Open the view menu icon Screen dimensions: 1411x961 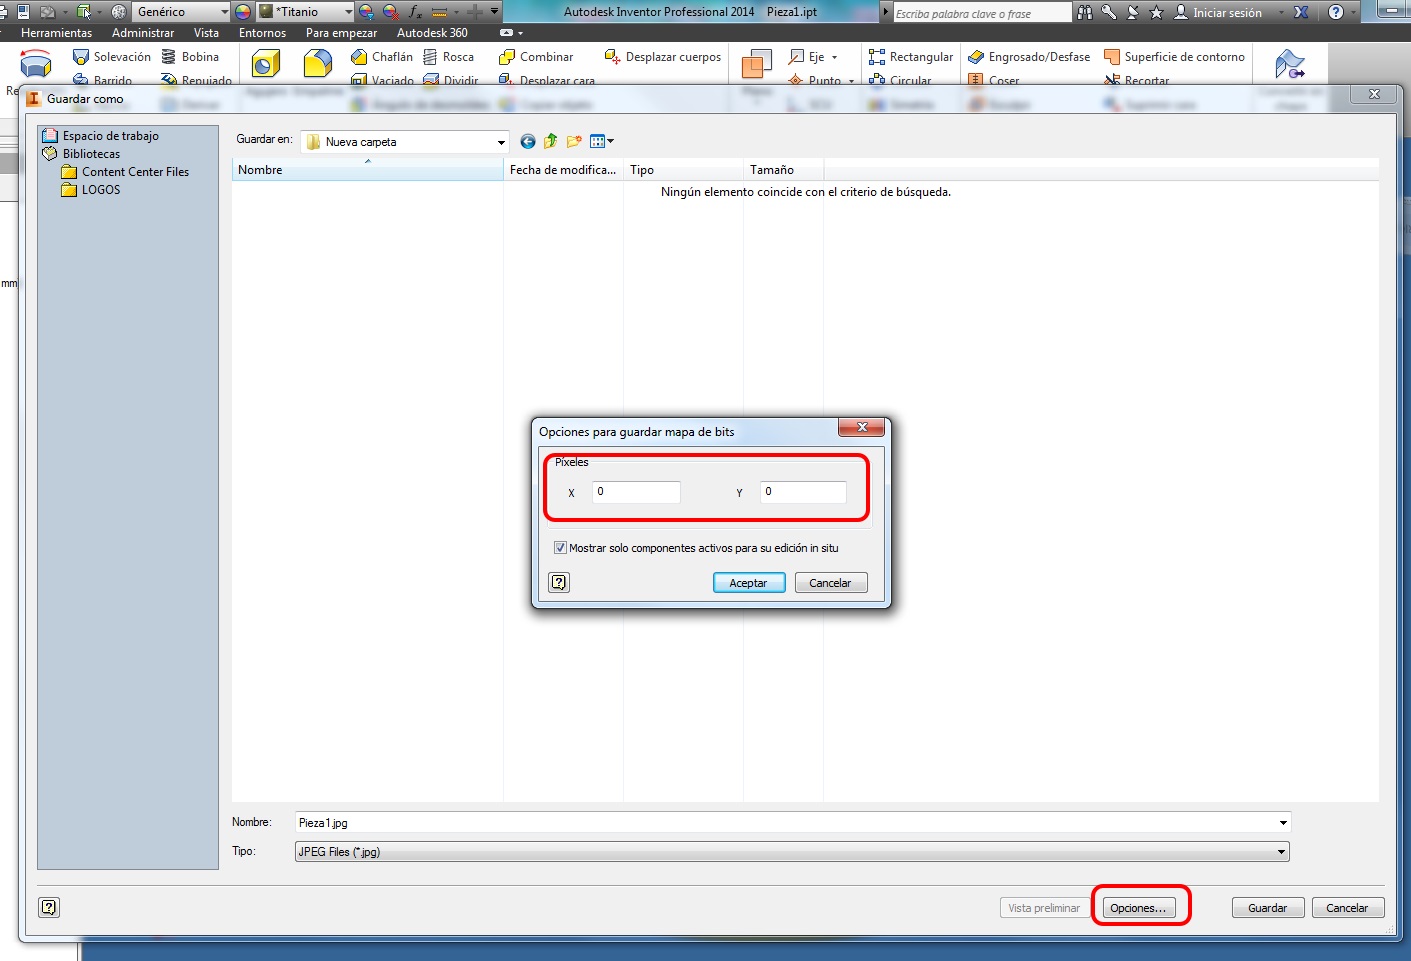601,142
